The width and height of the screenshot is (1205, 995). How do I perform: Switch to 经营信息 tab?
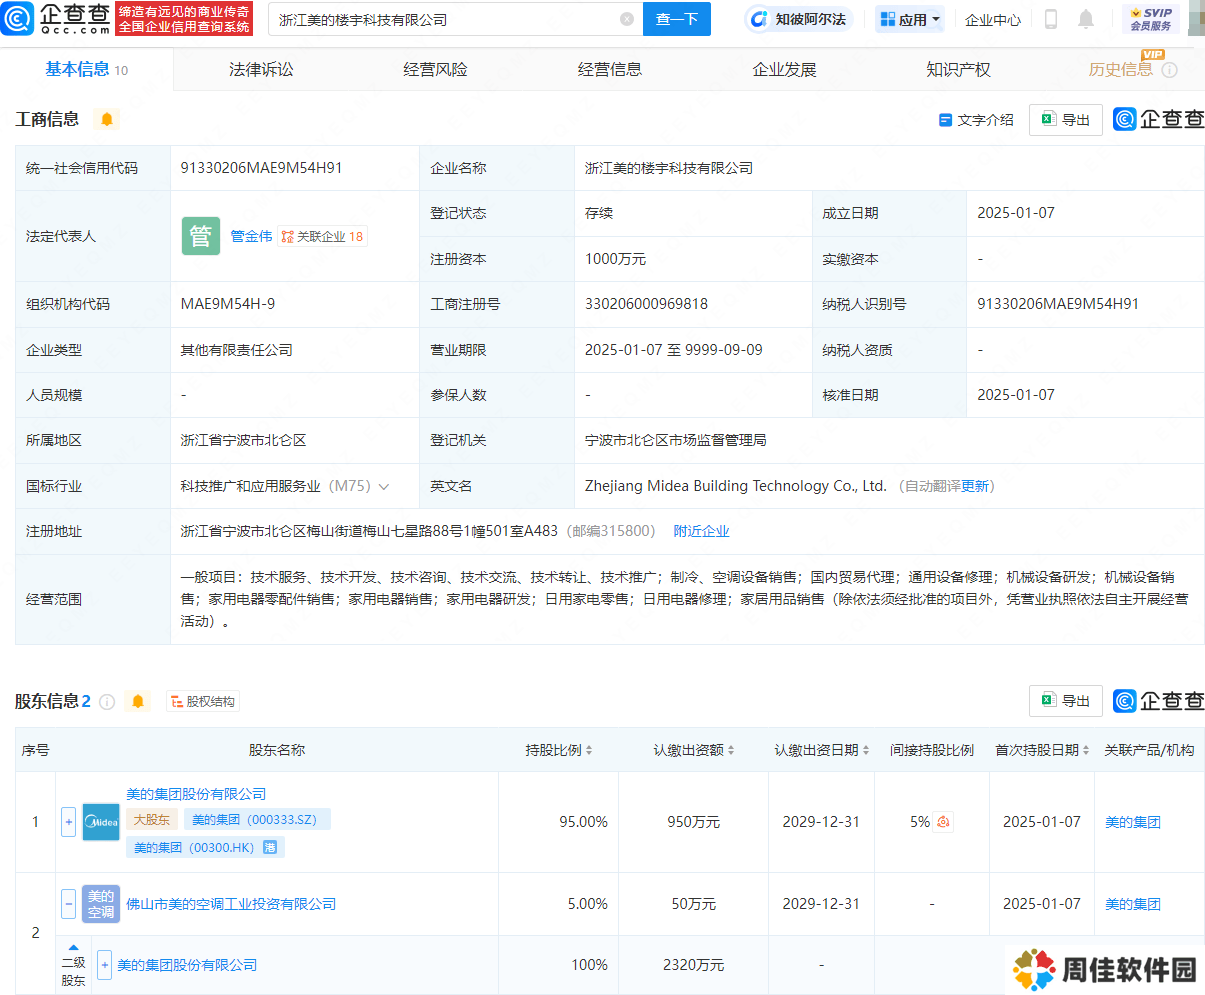click(x=610, y=69)
